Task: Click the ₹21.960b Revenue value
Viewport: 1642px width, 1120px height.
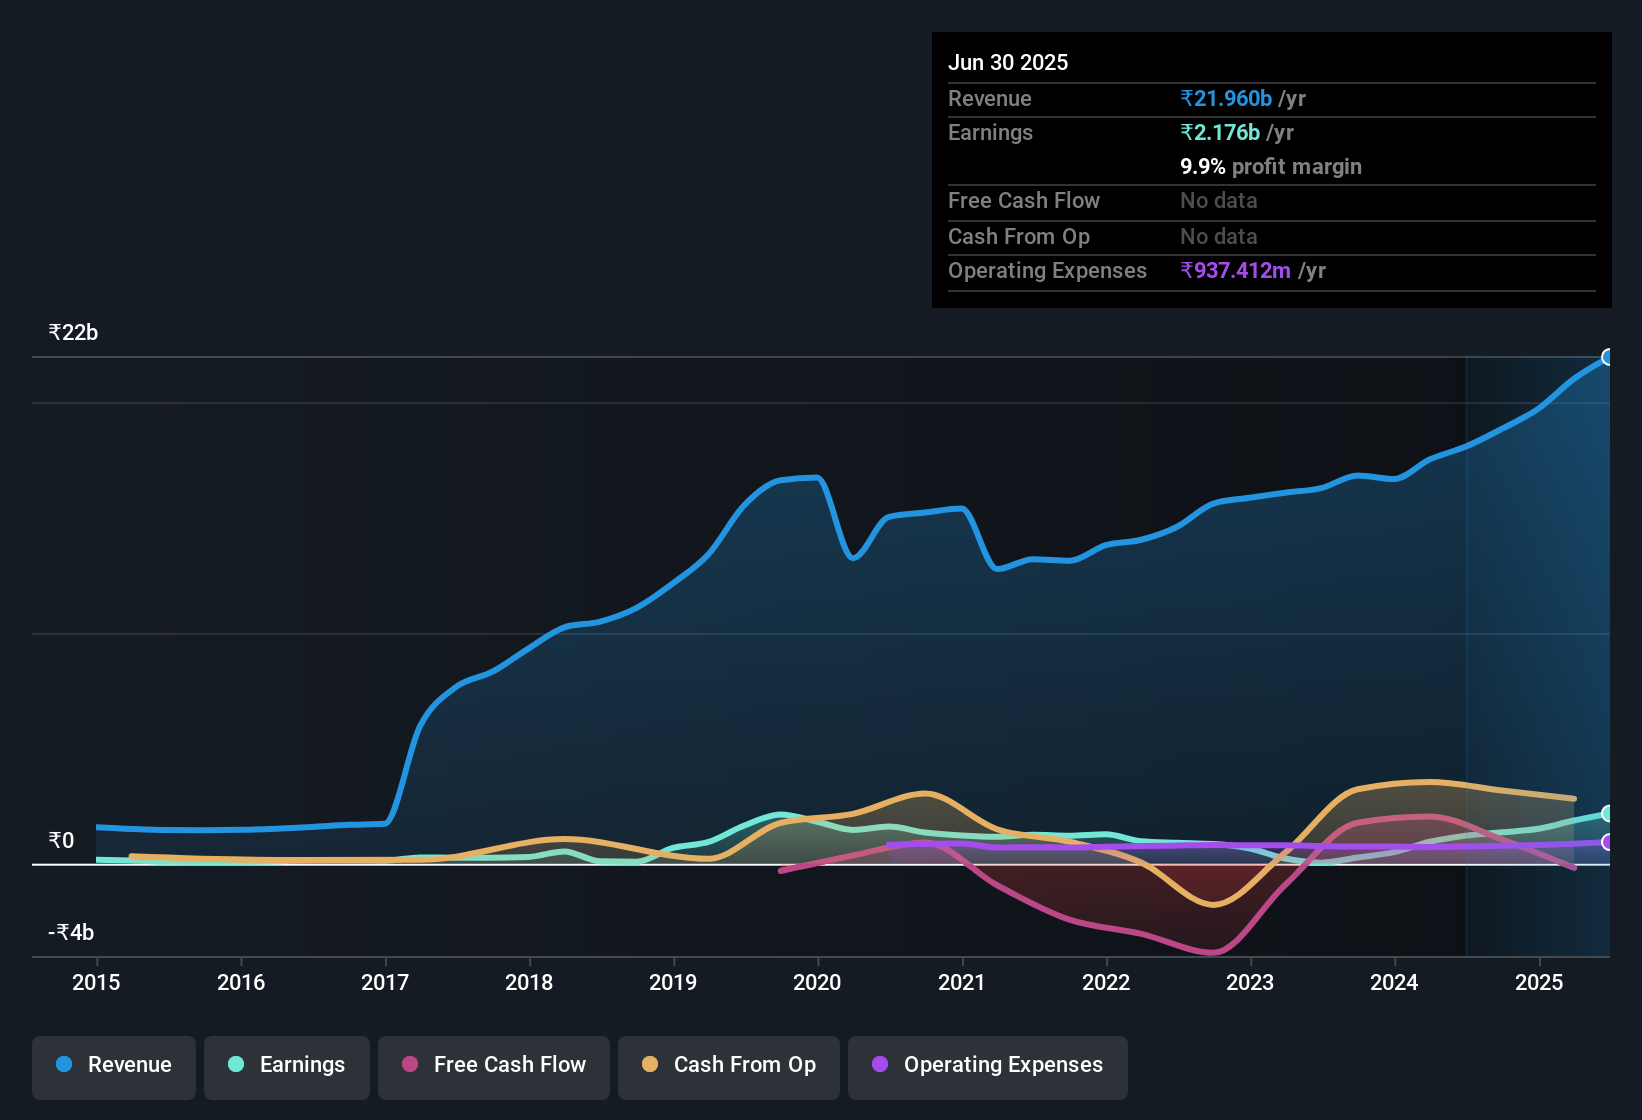Action: point(1227,98)
